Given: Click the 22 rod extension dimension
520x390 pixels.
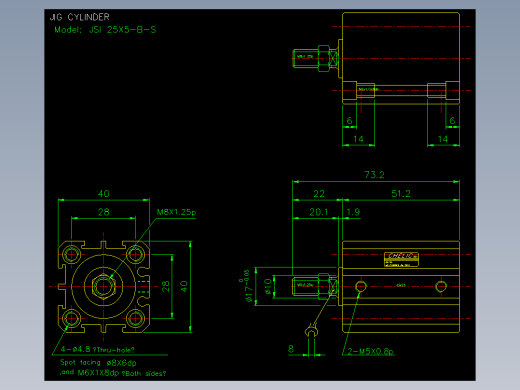Looking at the screenshot, I should [319, 194].
